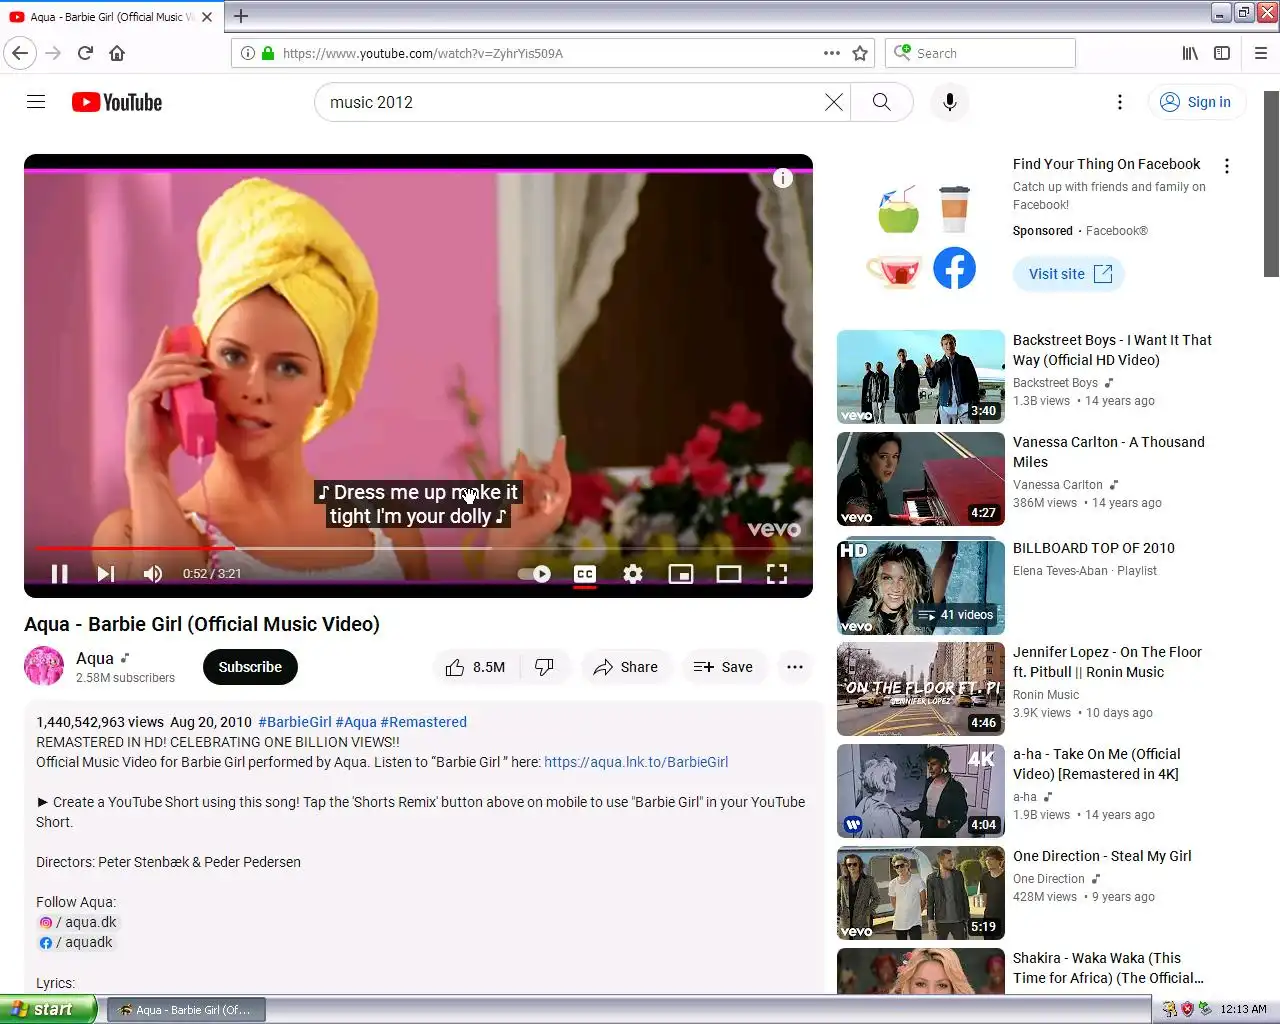Bookmark this page star

[x=860, y=53]
